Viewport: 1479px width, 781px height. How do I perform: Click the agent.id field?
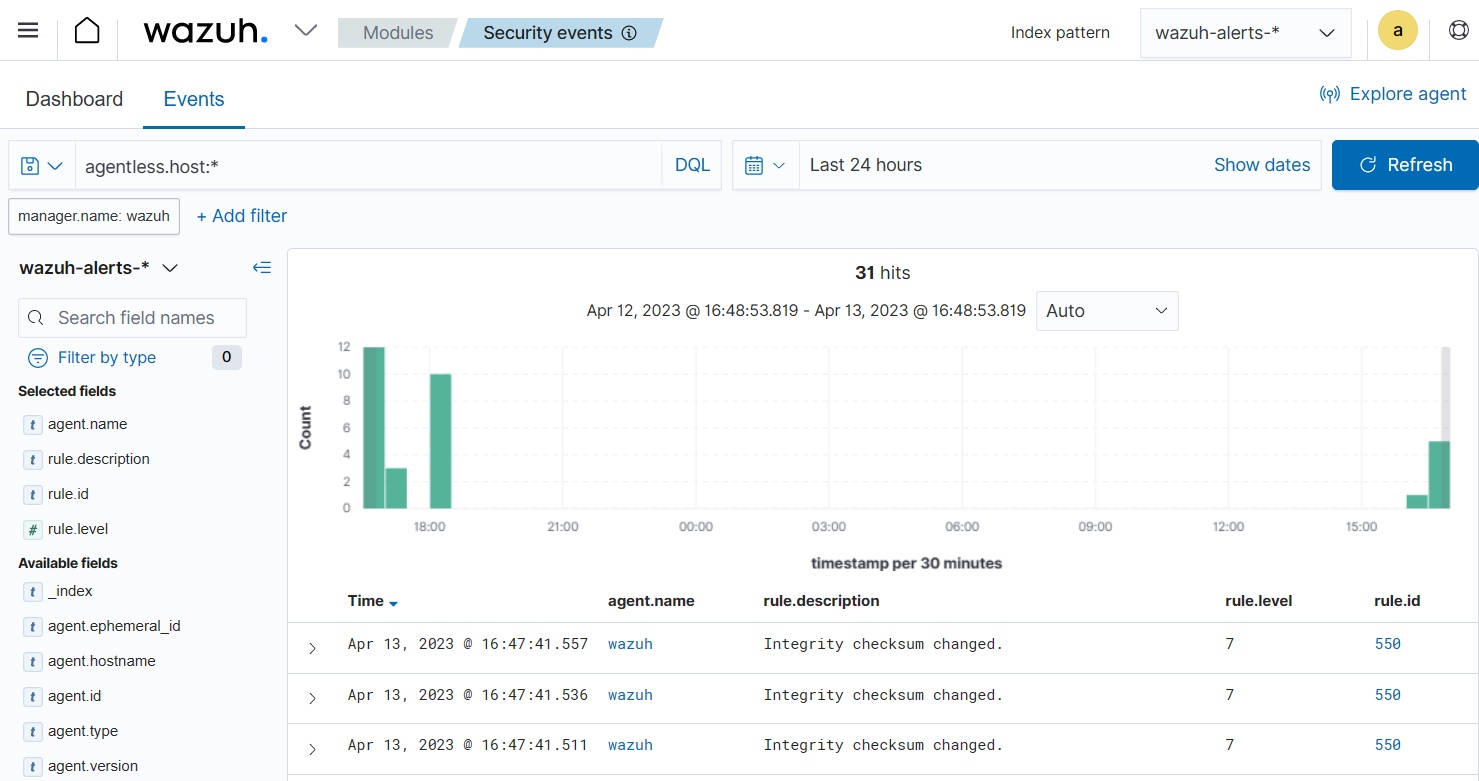[x=74, y=696]
